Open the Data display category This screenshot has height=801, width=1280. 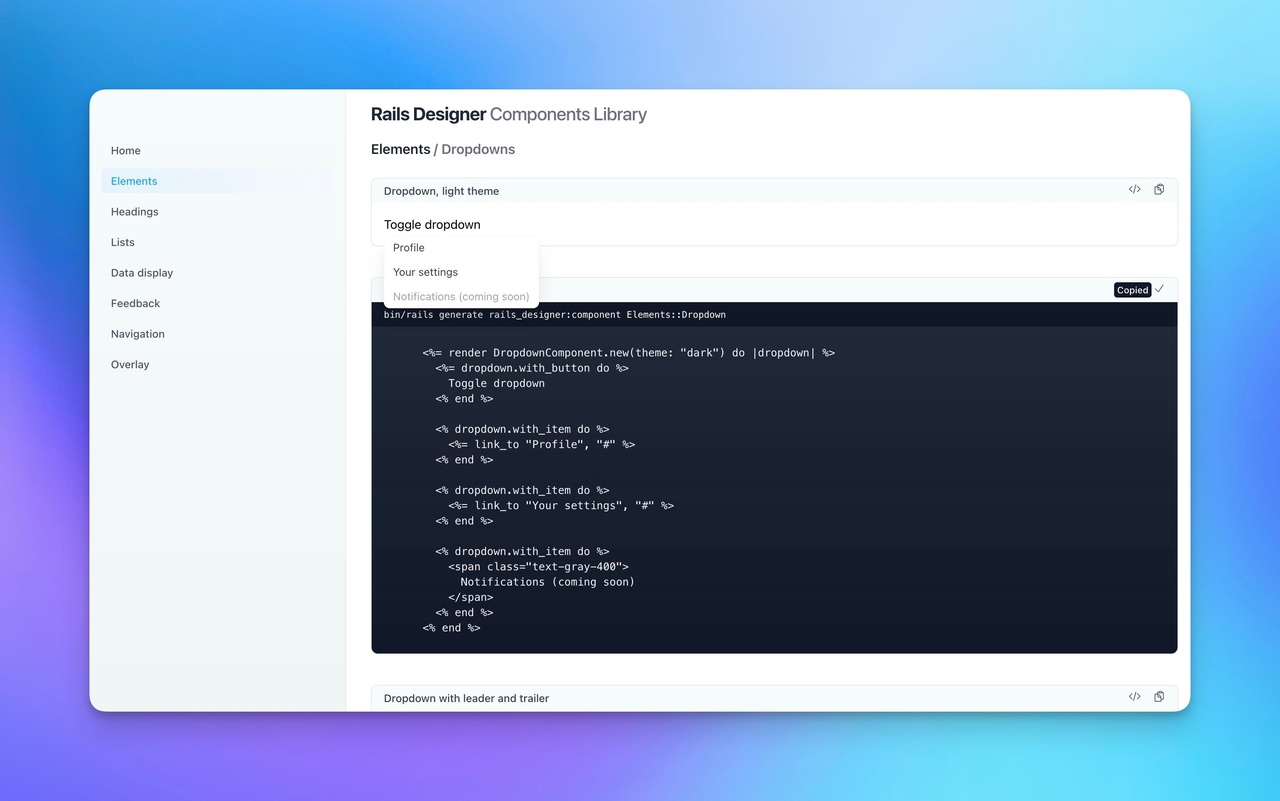click(x=141, y=272)
